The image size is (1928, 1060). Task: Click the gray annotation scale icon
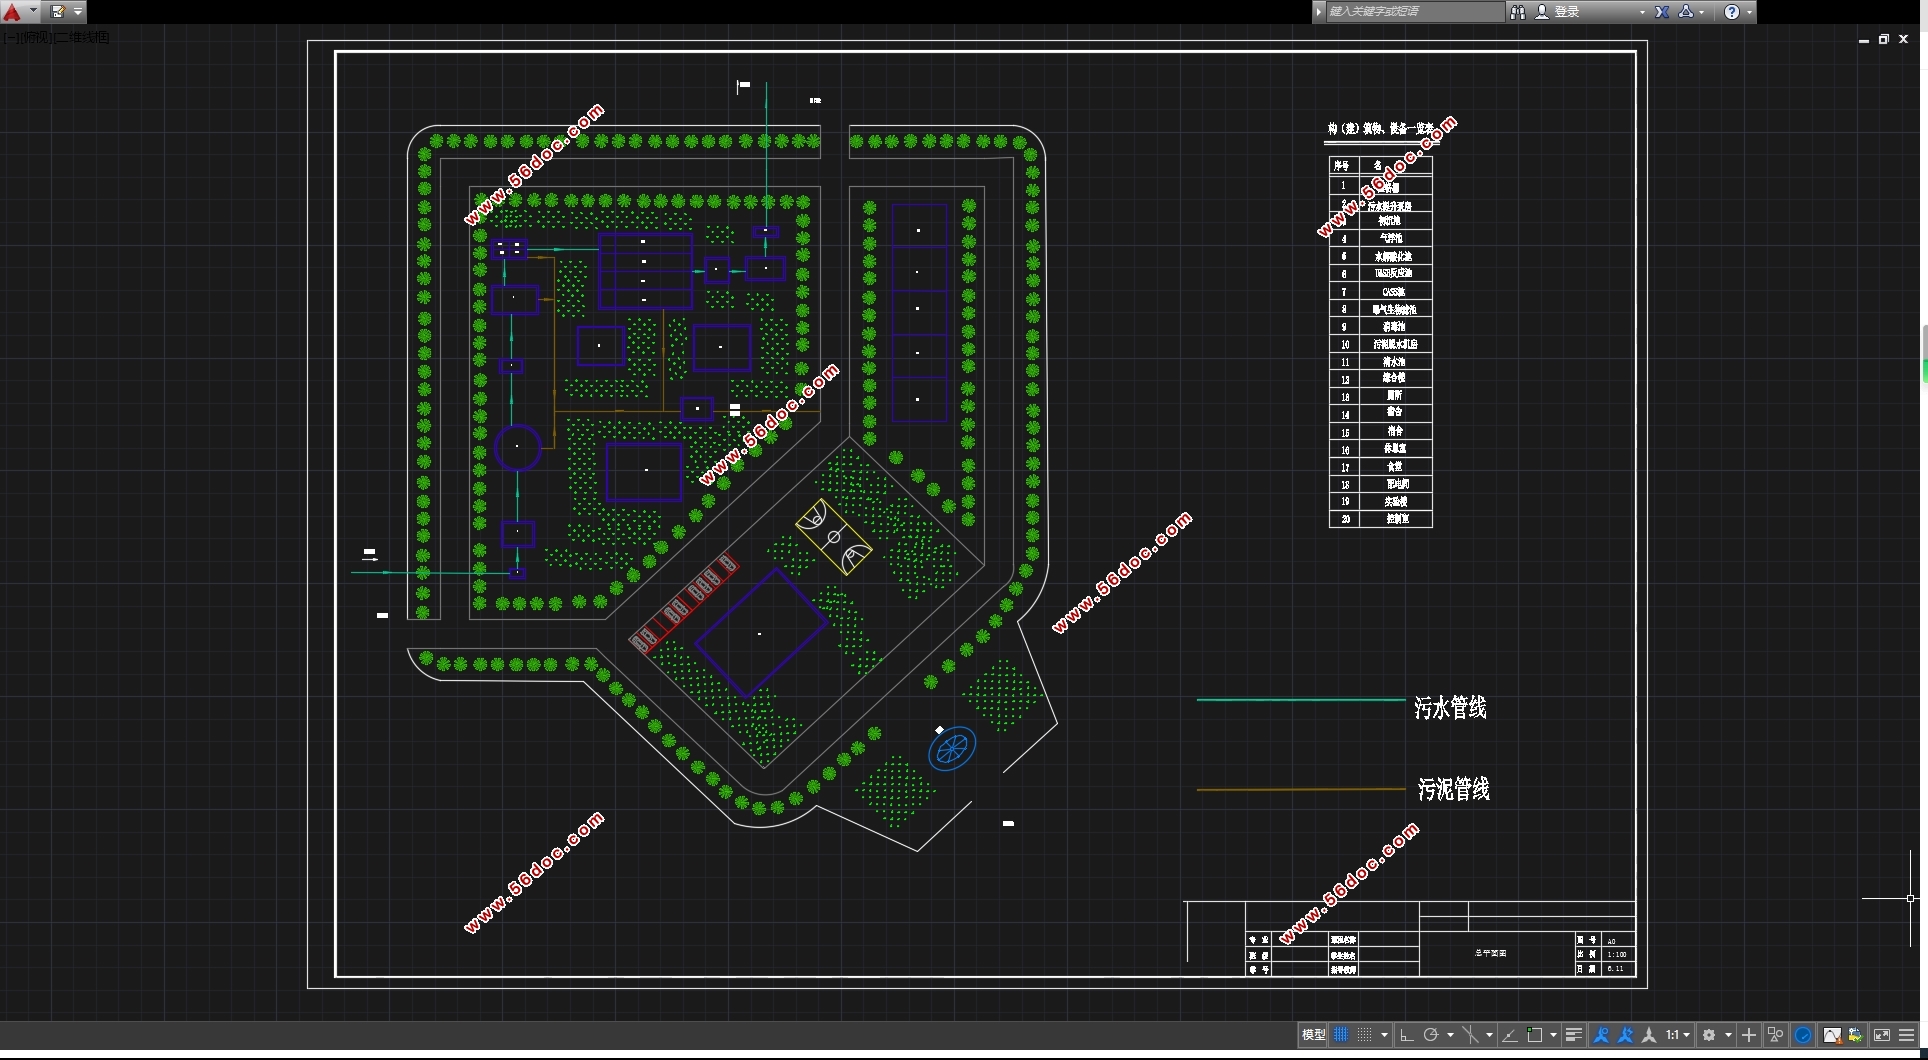coord(1649,1035)
